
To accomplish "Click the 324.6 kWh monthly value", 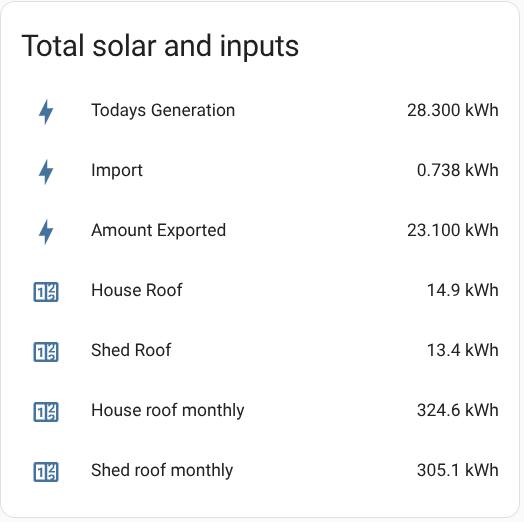I will [x=458, y=410].
